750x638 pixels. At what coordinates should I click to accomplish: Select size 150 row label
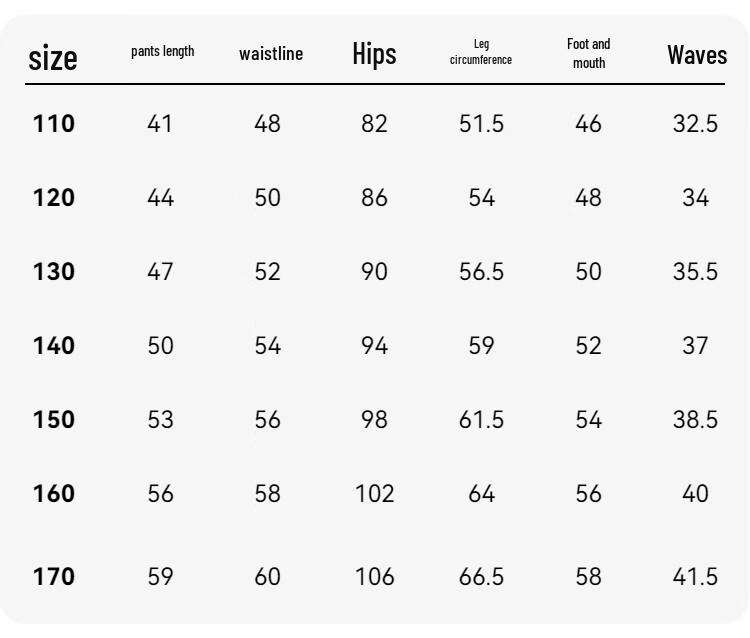[54, 419]
